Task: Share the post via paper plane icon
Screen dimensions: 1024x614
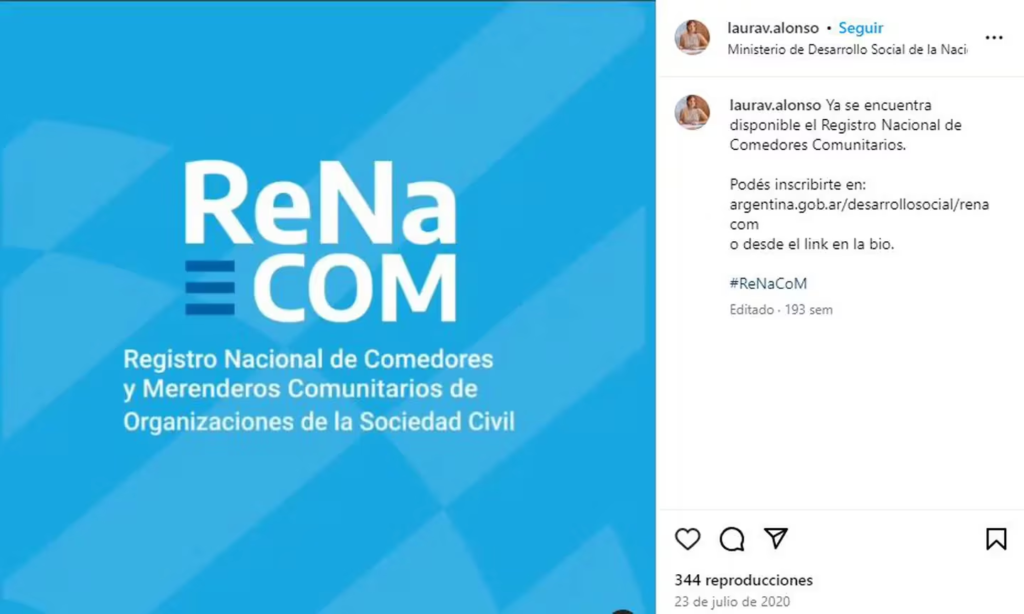Action: [776, 538]
